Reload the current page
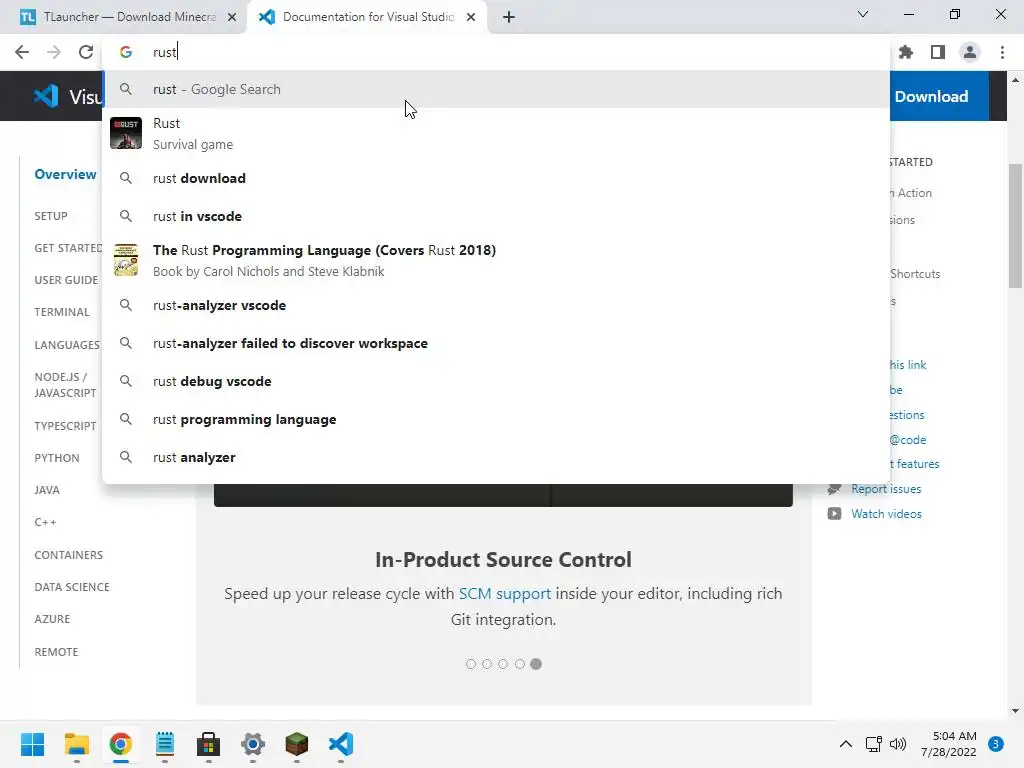This screenshot has height=768, width=1024. (86, 52)
